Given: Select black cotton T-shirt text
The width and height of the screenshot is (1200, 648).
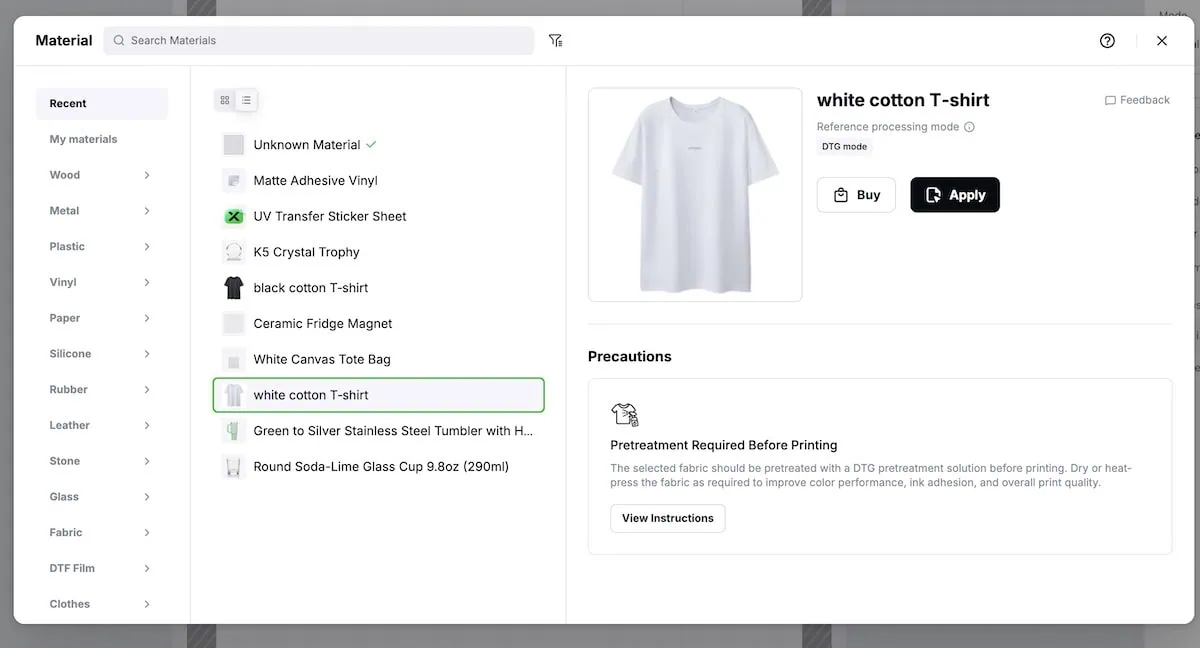Looking at the screenshot, I should (311, 288).
